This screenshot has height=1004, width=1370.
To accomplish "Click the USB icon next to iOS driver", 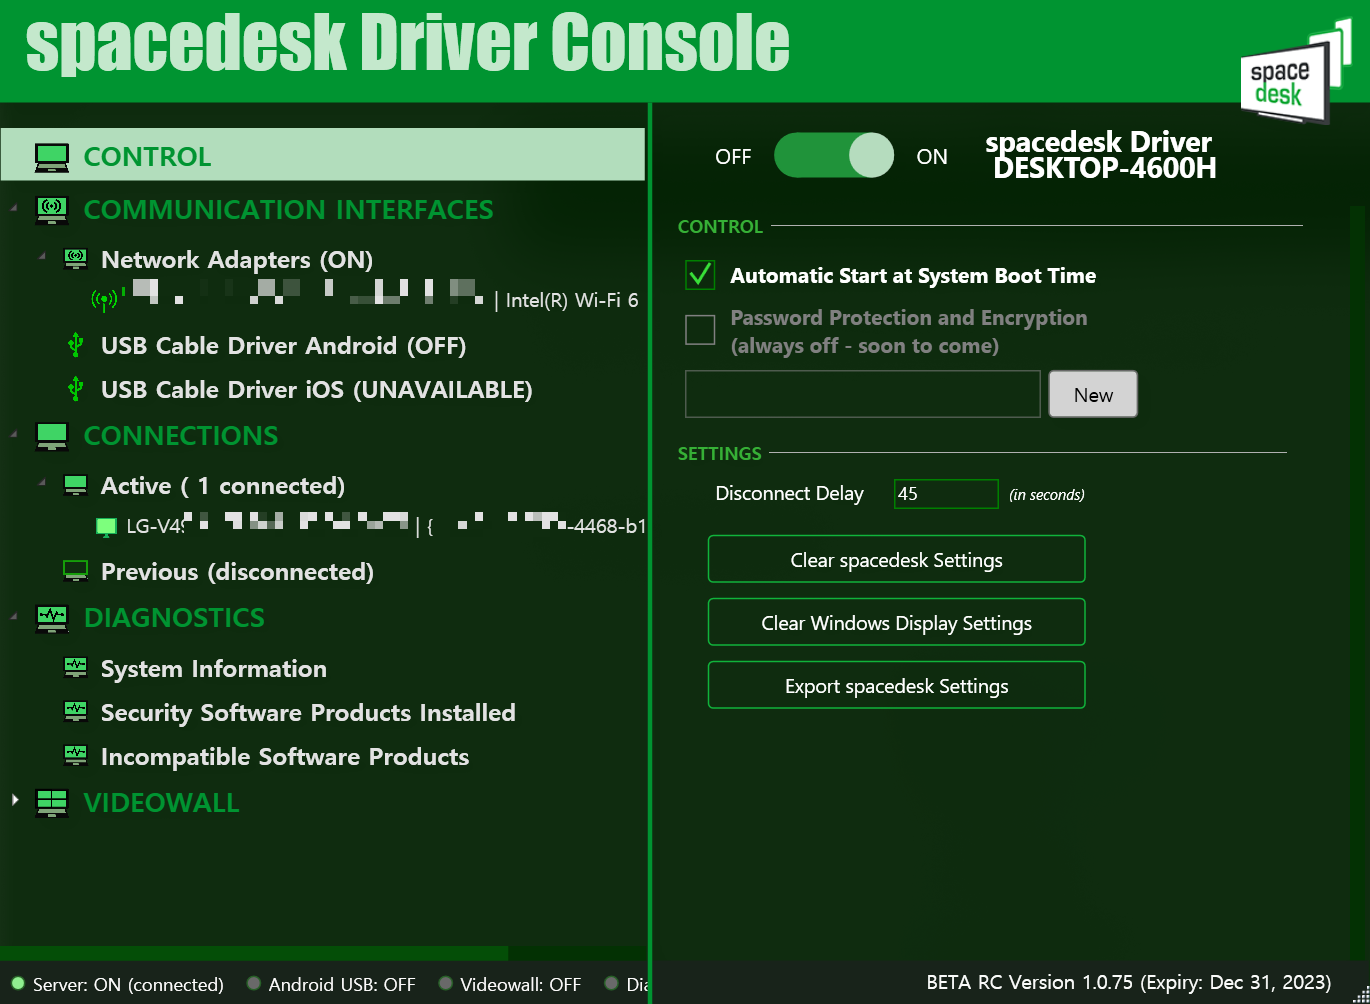I will 75,389.
